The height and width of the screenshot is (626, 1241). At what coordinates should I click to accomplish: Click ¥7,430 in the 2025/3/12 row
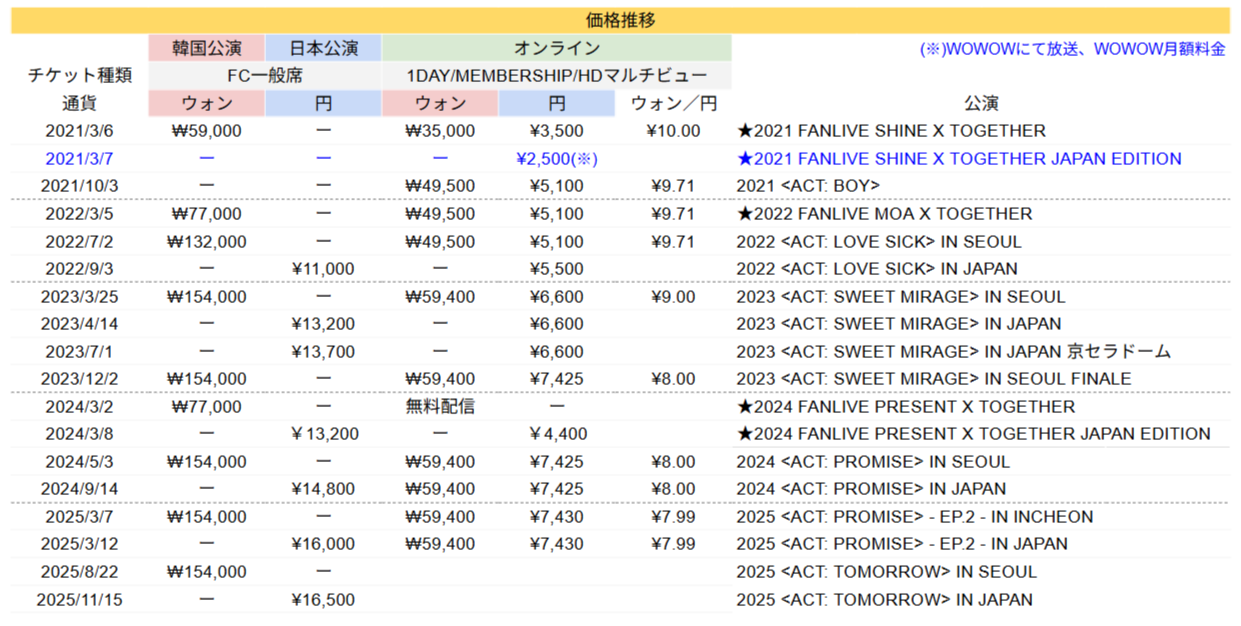tap(557, 545)
